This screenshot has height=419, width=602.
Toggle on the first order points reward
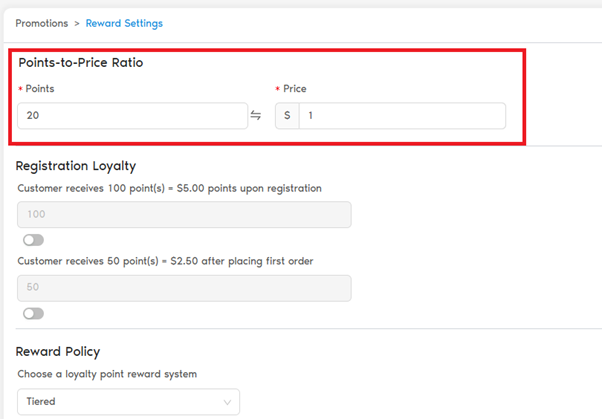click(33, 313)
